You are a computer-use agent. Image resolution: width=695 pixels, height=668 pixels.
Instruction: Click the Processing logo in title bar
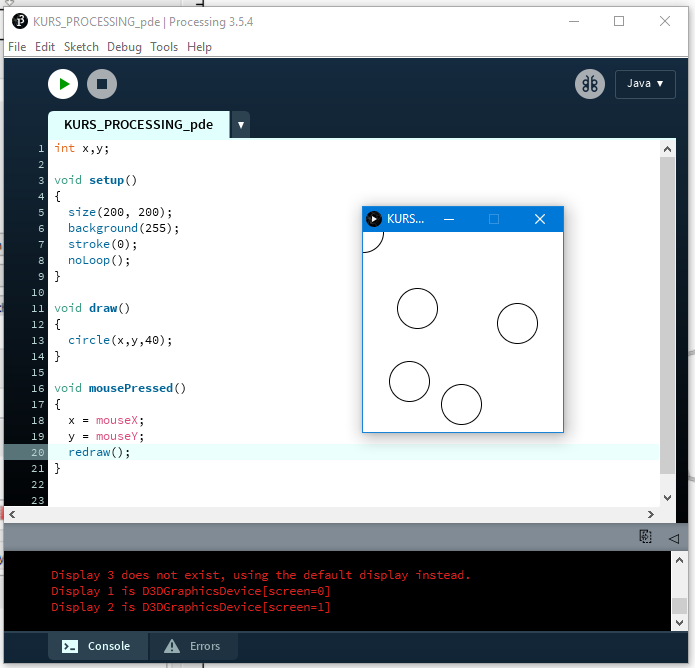[20, 21]
